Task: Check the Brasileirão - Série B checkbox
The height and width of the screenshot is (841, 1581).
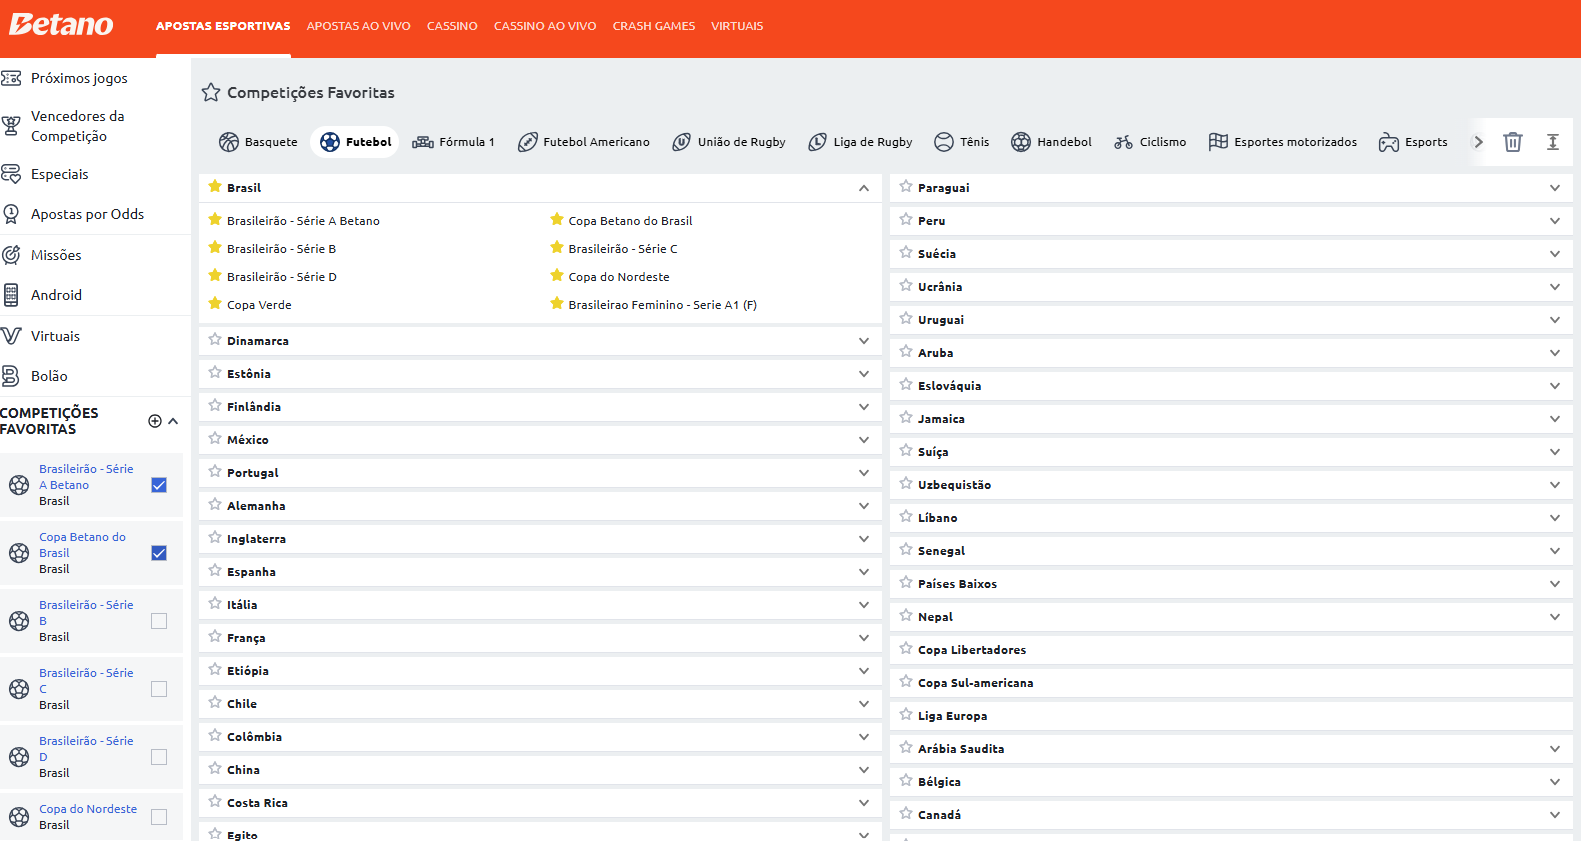Action: point(159,621)
